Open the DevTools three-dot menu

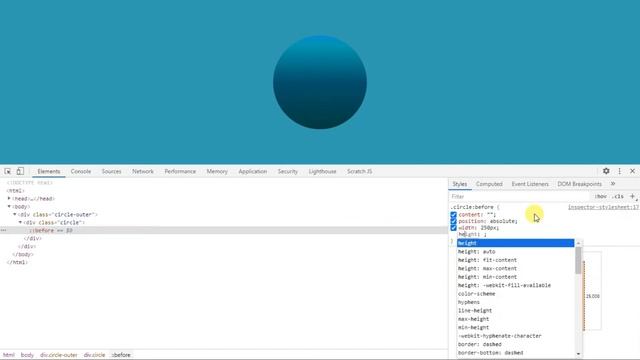pyautogui.click(x=620, y=171)
